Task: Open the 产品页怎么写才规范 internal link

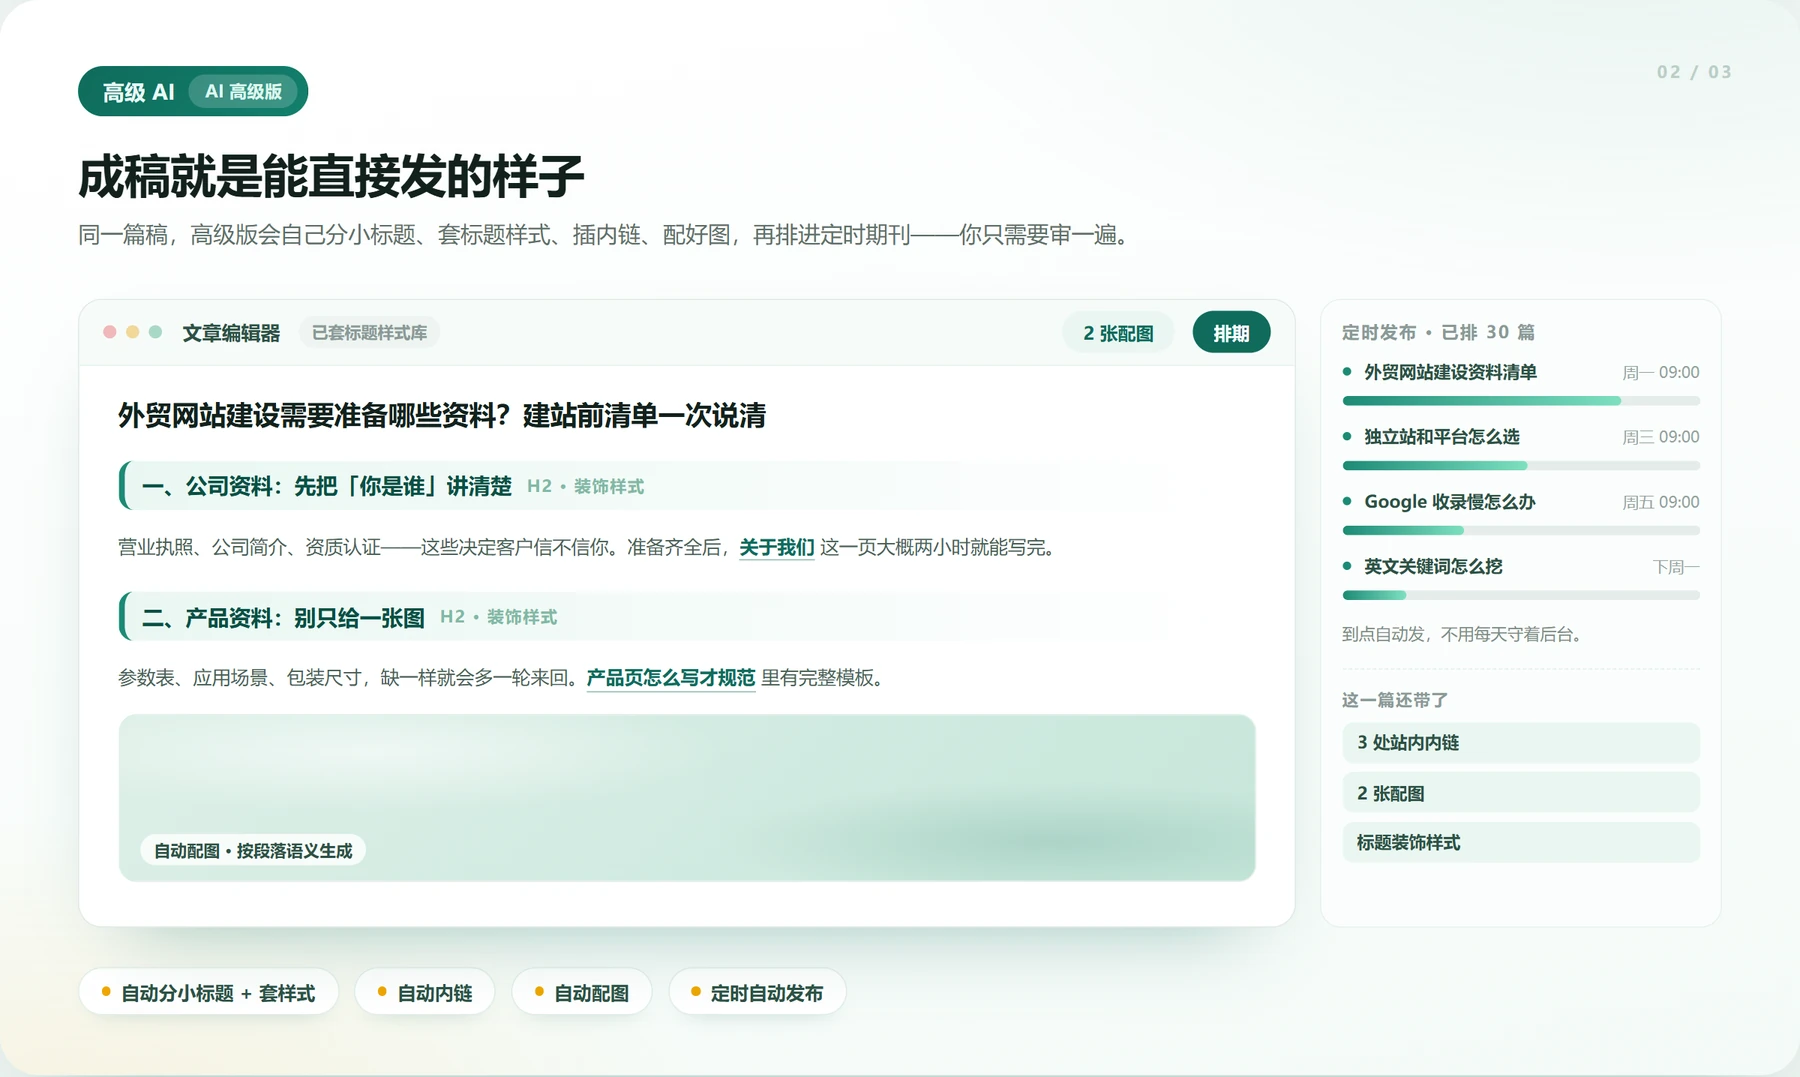Action: [670, 678]
